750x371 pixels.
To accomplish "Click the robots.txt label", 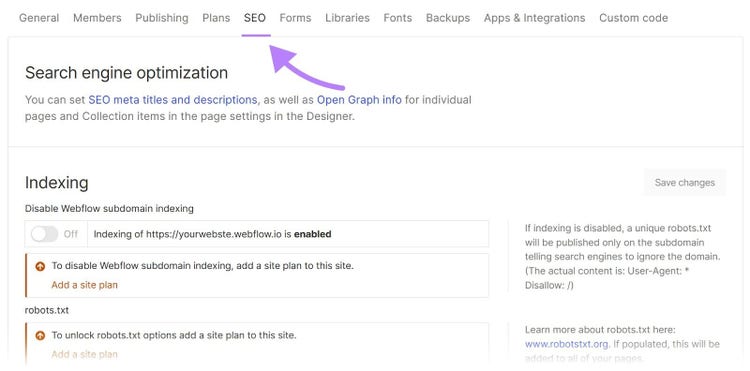I will pyautogui.click(x=47, y=310).
